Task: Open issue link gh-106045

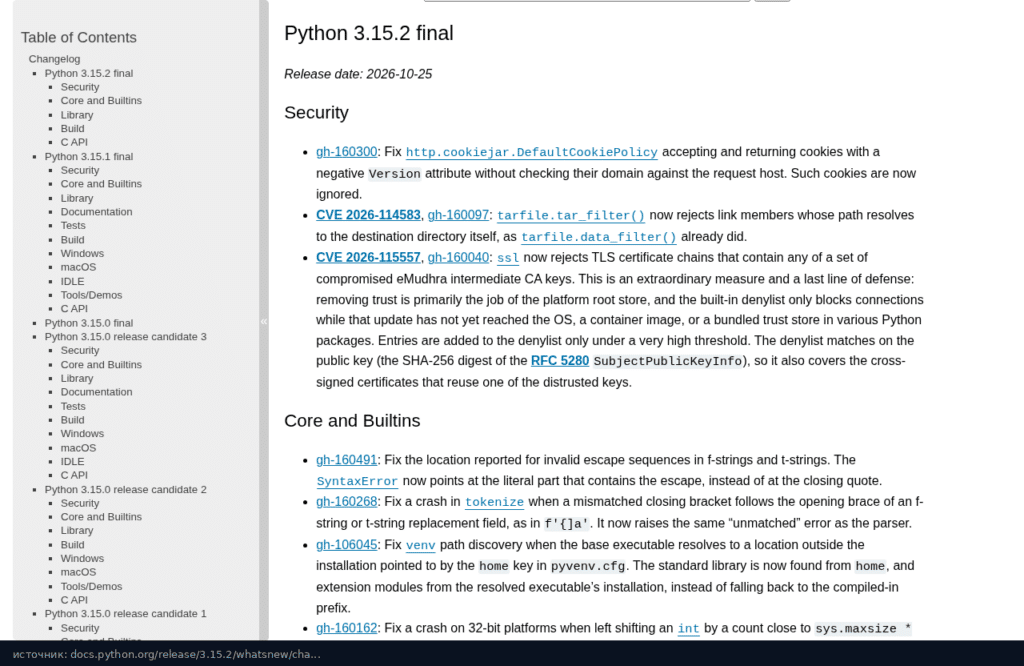Action: (346, 545)
